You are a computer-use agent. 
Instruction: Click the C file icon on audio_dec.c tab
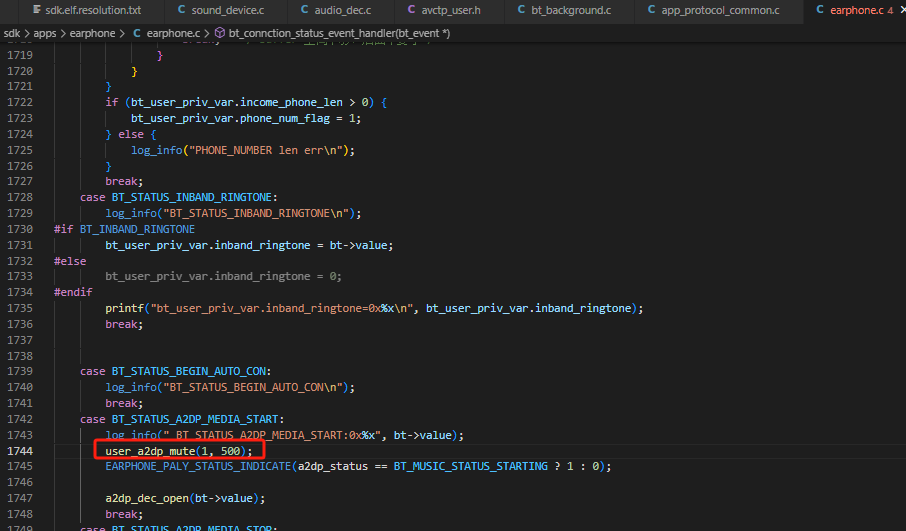pyautogui.click(x=305, y=10)
